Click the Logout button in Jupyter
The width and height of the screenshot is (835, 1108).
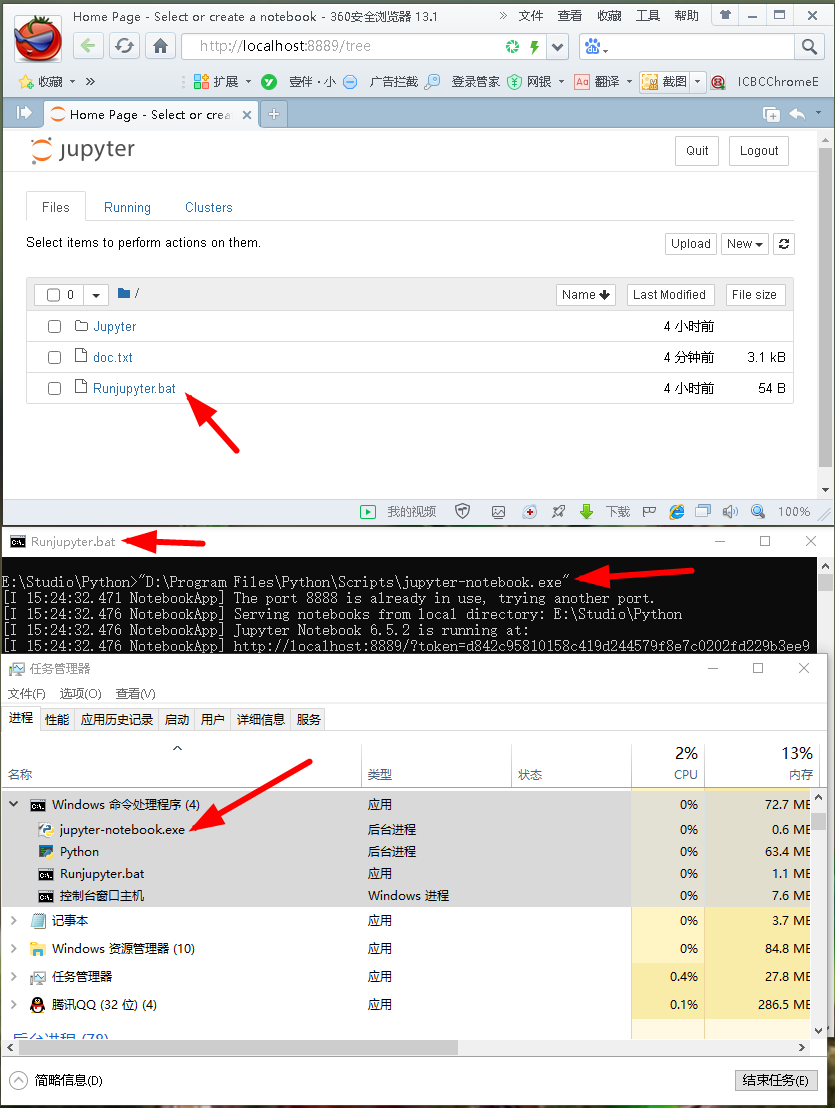(759, 151)
